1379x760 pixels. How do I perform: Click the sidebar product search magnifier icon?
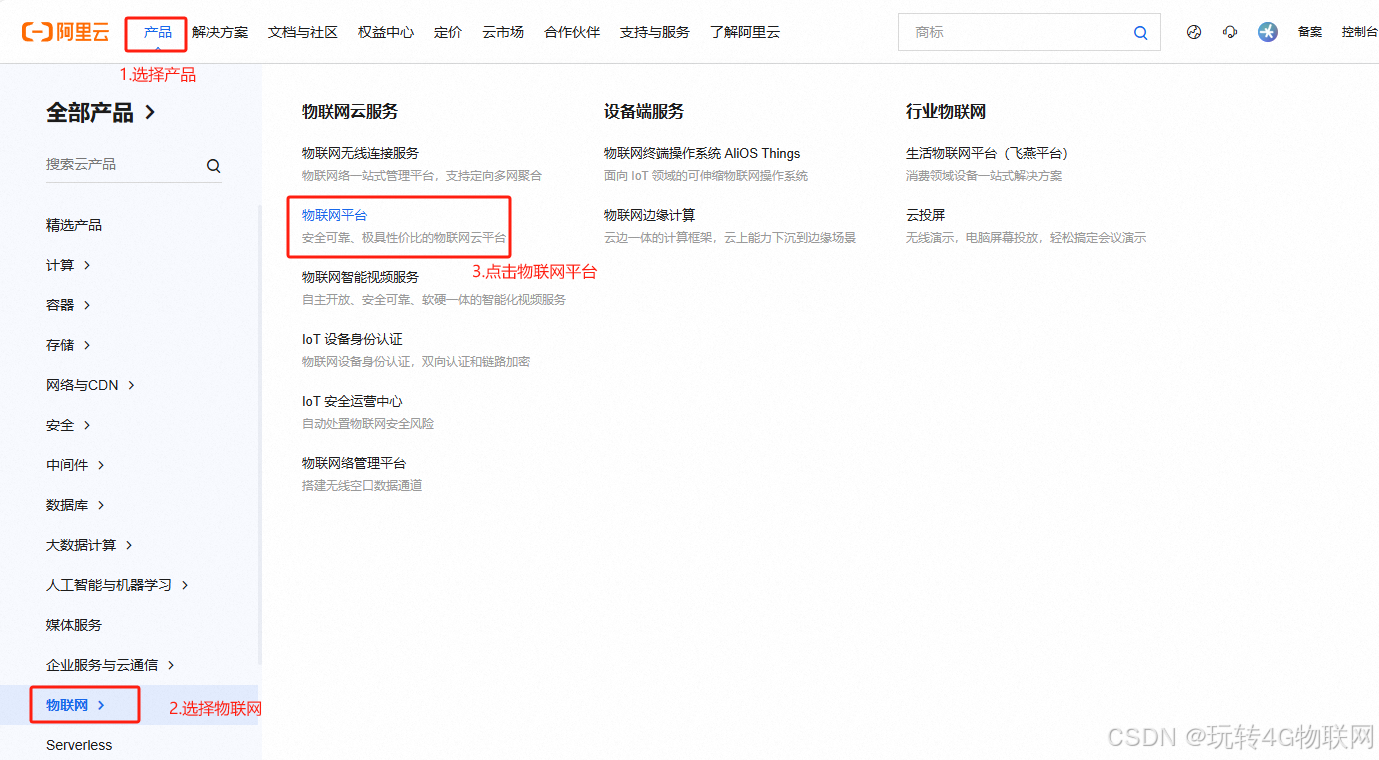click(x=213, y=166)
